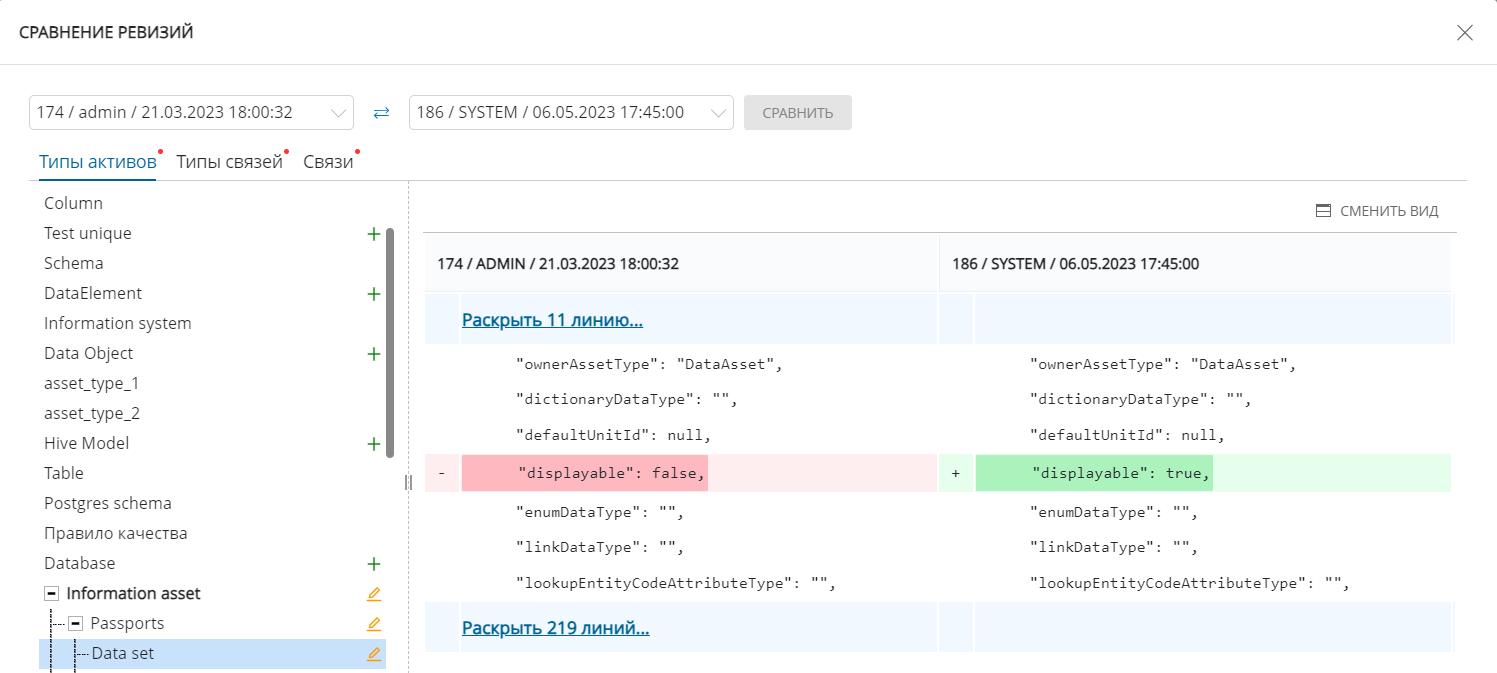Viewport: 1497px width, 673px height.
Task: Click the edit pencil icon beside Passports
Action: [374, 624]
